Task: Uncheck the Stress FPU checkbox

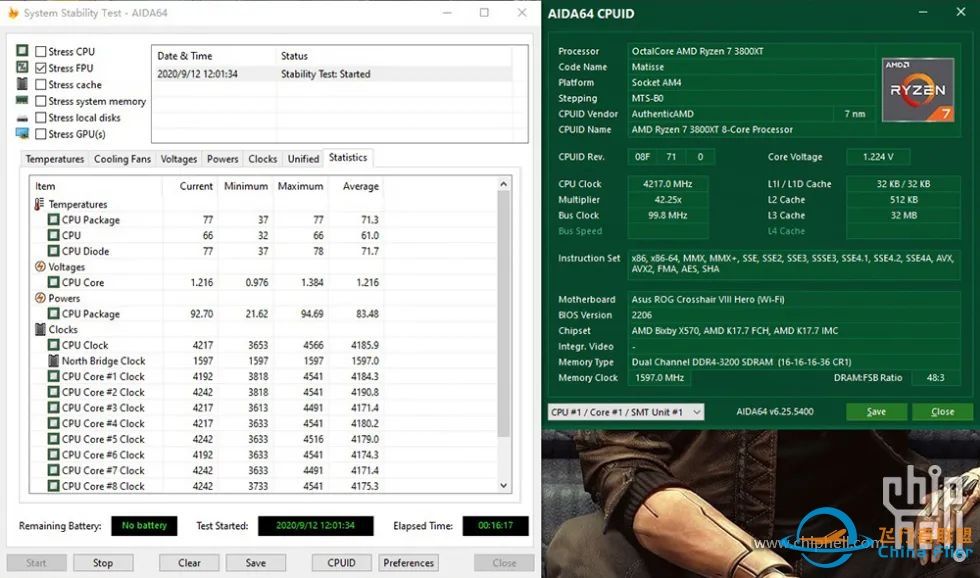Action: click(41, 67)
